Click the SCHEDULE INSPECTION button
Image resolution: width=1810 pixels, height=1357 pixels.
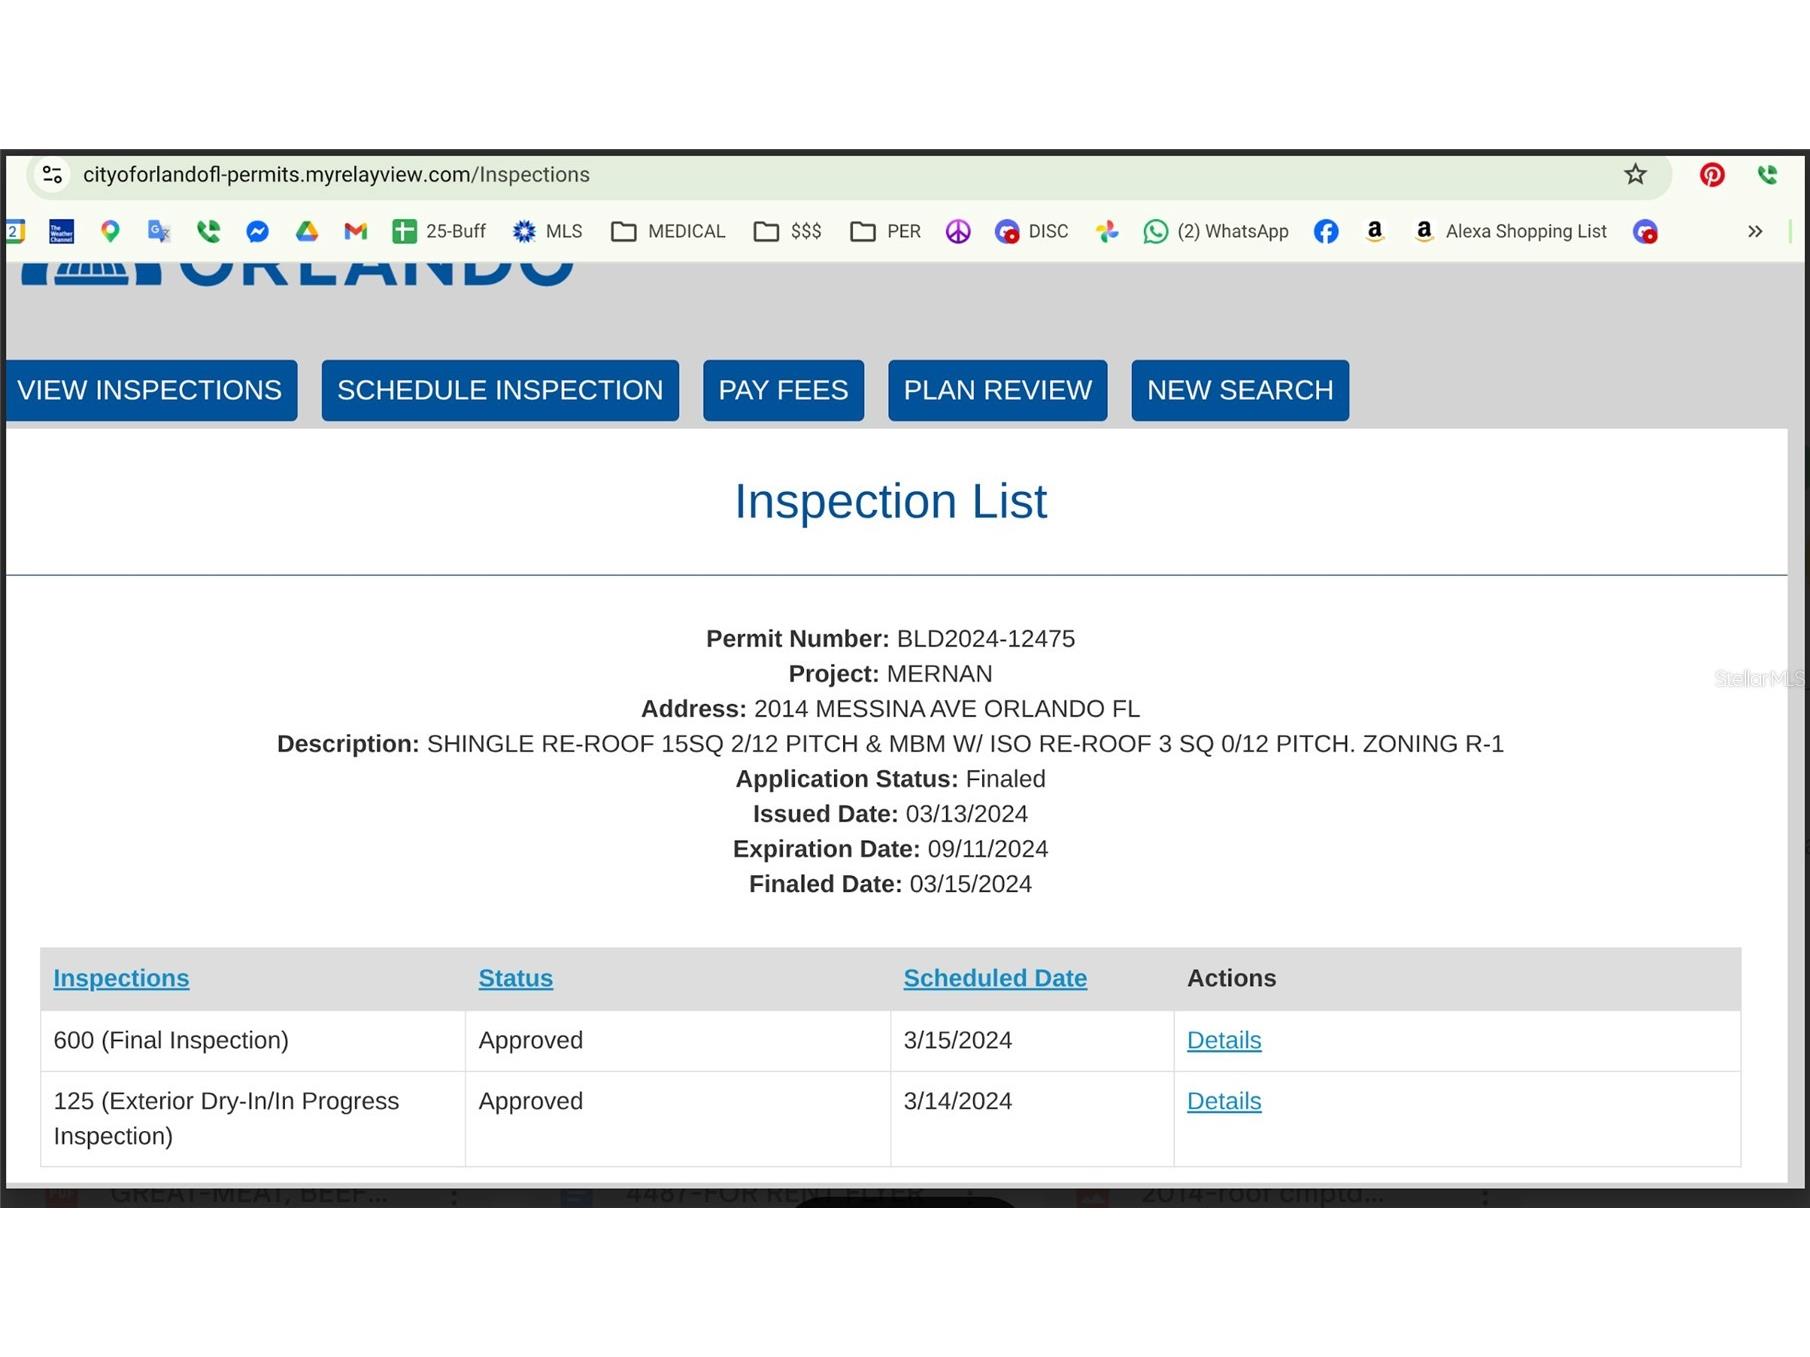pyautogui.click(x=500, y=390)
